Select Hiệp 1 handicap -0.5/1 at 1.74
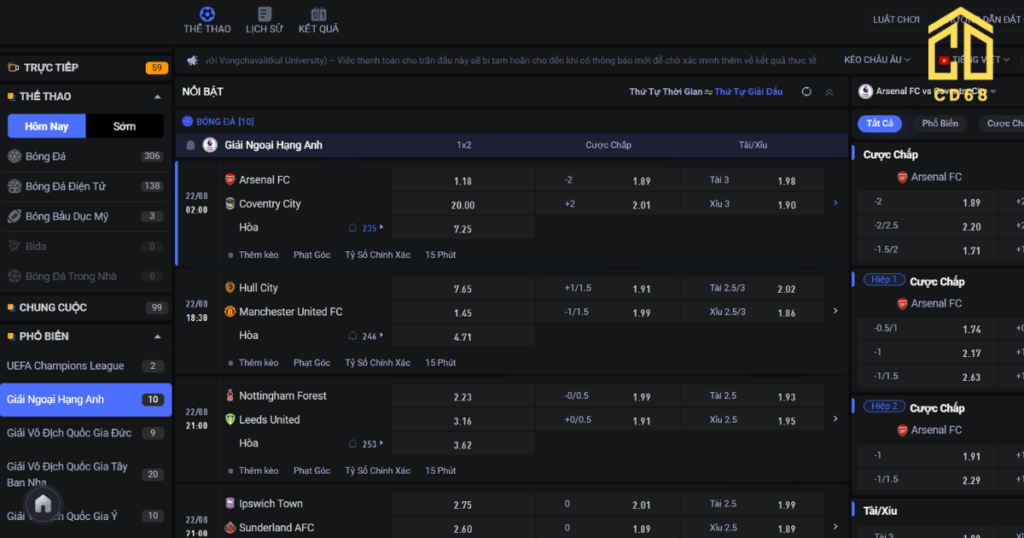The image size is (1024, 538). (927, 328)
